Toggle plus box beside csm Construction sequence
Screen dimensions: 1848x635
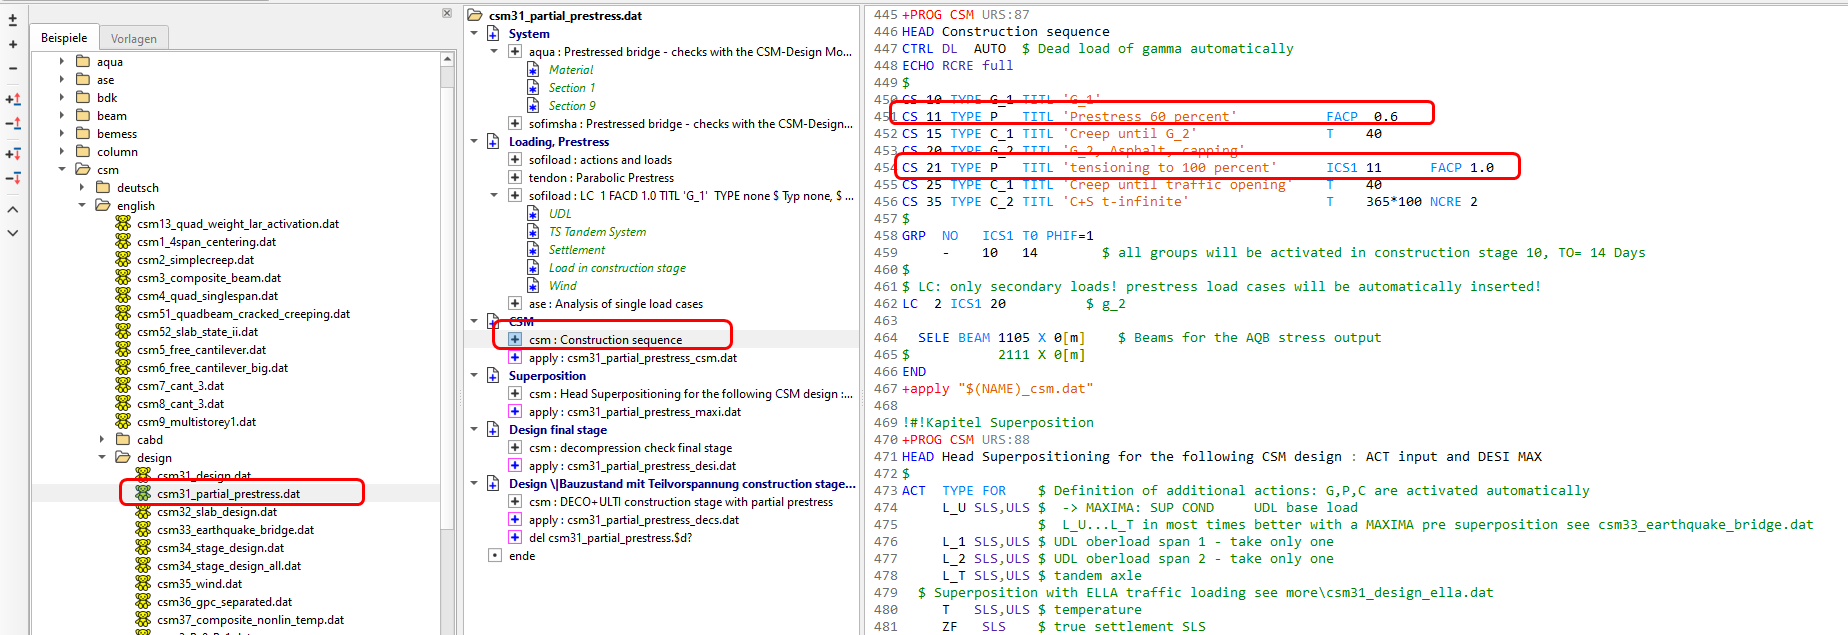pos(514,340)
